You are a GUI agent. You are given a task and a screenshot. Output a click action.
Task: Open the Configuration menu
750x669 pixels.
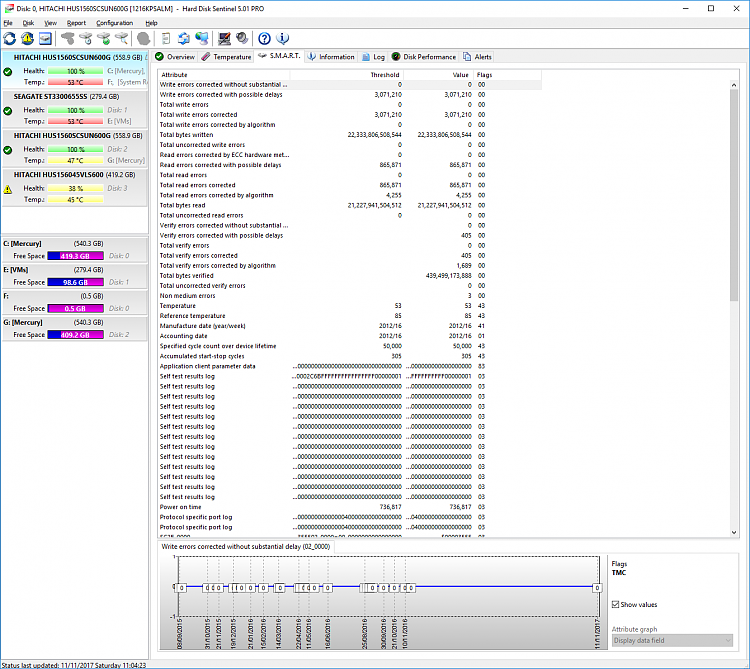coord(114,22)
